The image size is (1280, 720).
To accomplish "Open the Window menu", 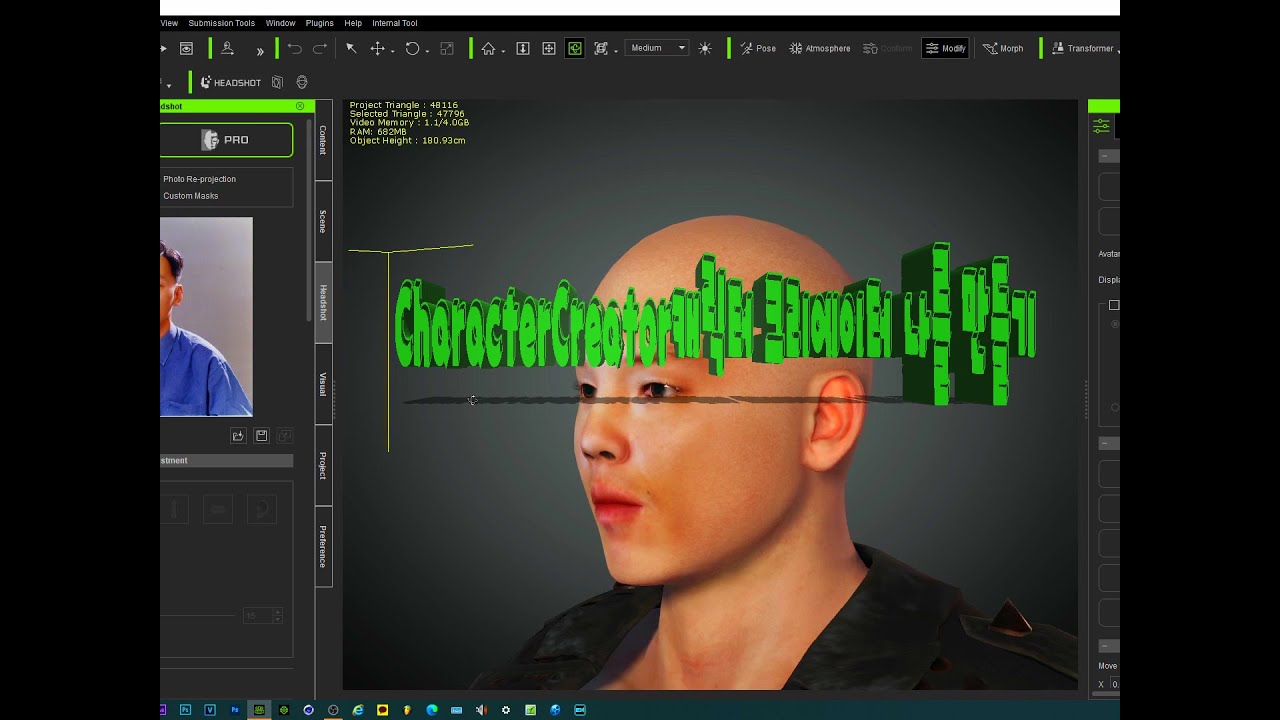I will (x=280, y=23).
